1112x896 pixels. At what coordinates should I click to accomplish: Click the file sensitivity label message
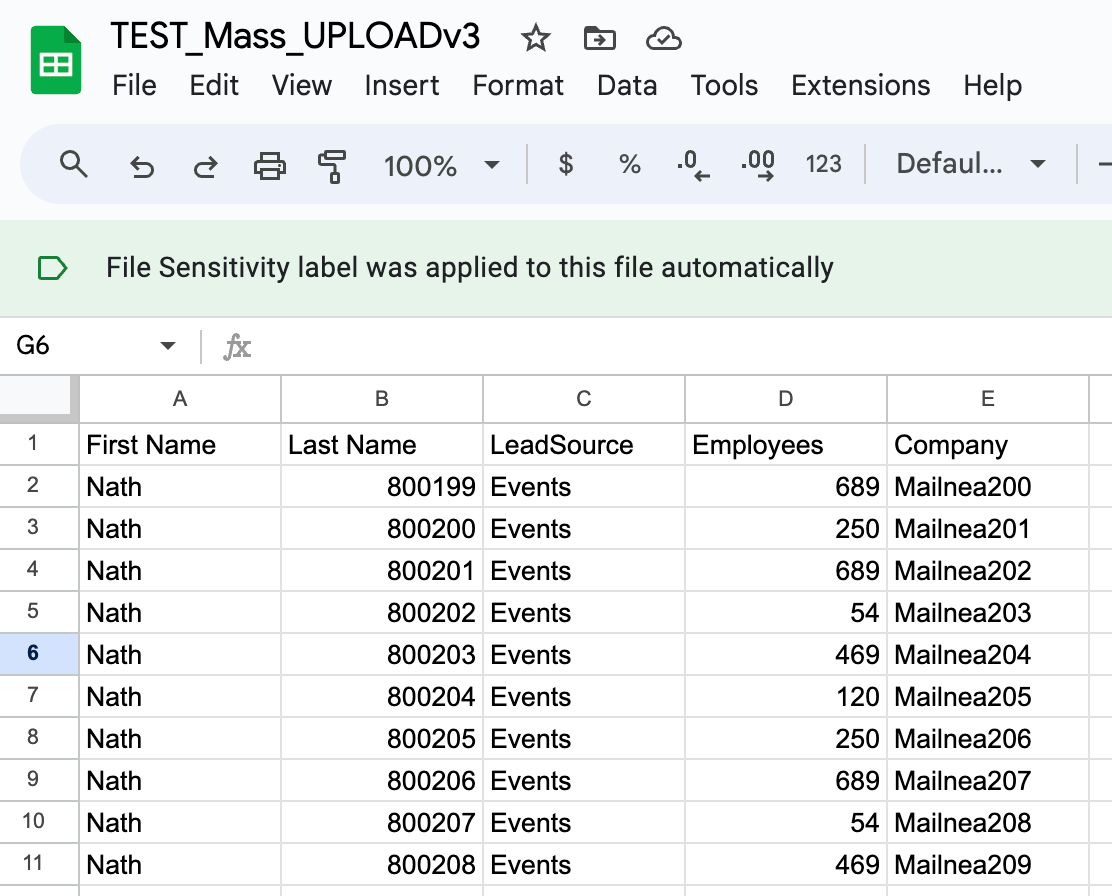pyautogui.click(x=469, y=268)
